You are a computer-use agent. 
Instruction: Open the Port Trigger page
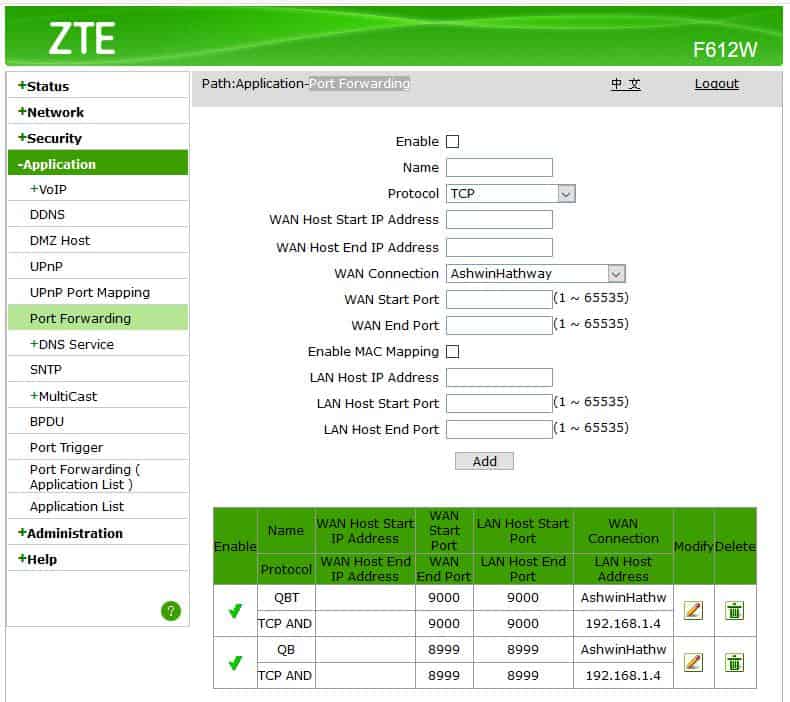67,448
